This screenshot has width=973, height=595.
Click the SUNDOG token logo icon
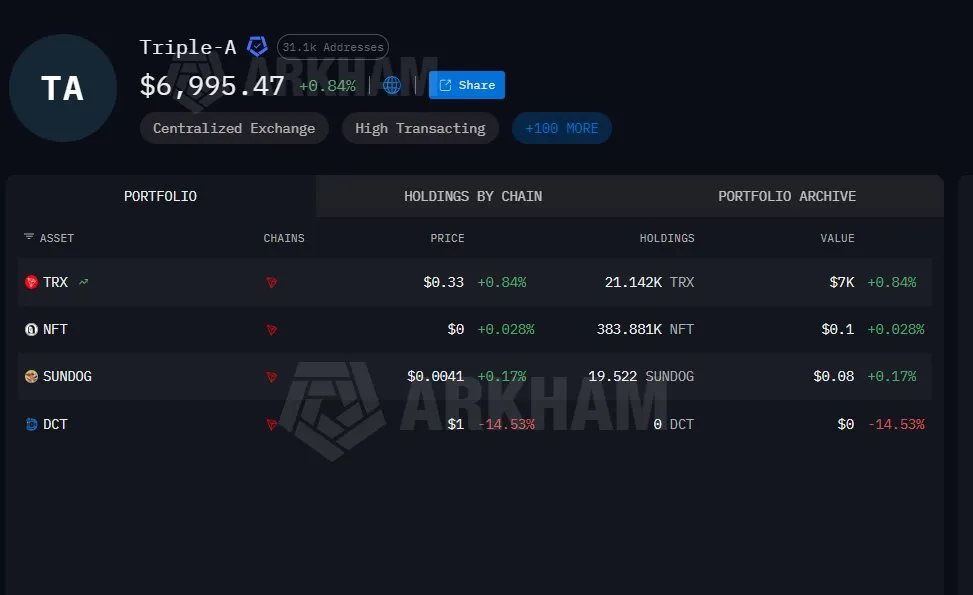click(31, 377)
